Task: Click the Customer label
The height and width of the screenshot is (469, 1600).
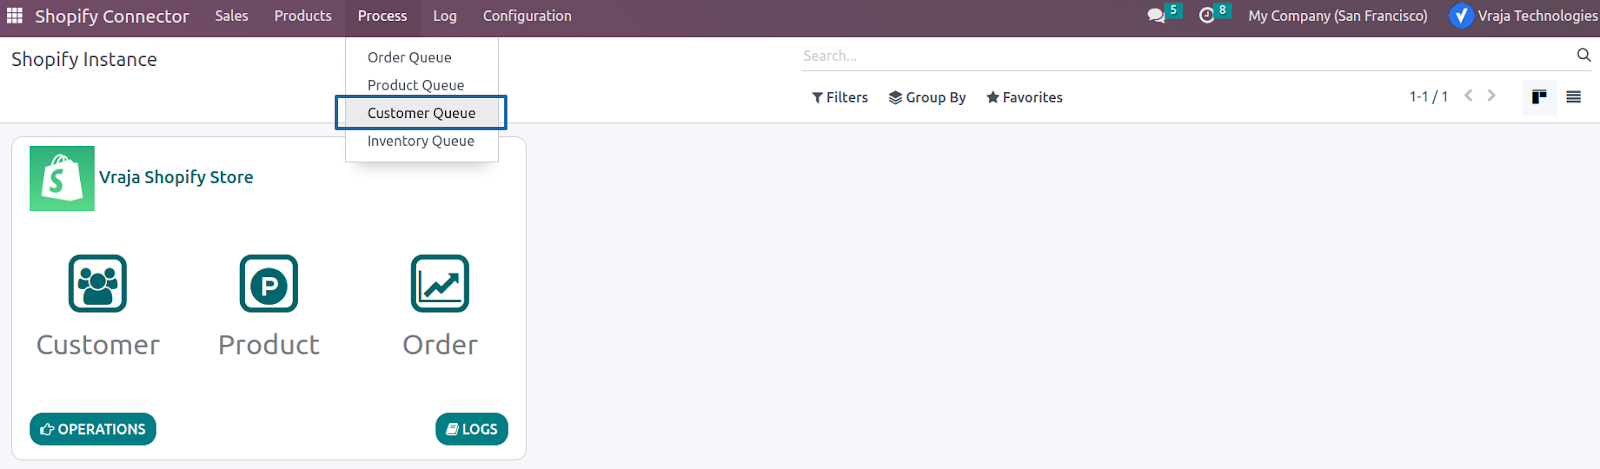Action: [98, 344]
